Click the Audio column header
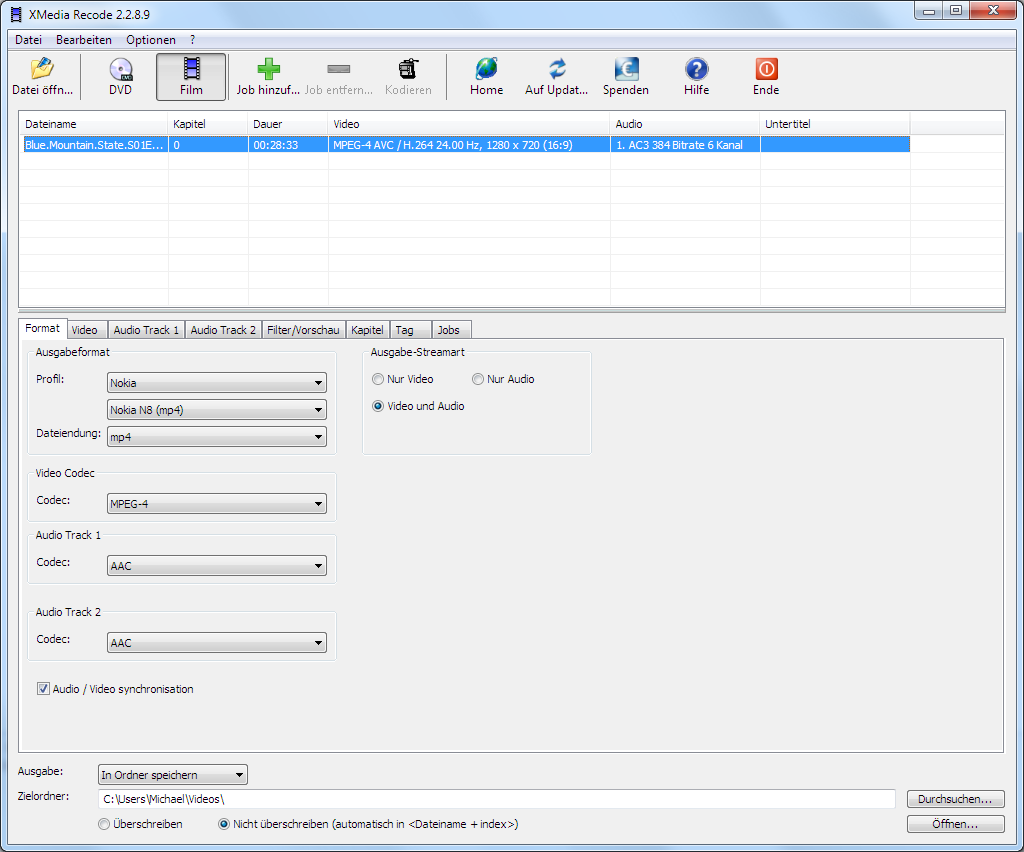1024x852 pixels. pos(685,124)
